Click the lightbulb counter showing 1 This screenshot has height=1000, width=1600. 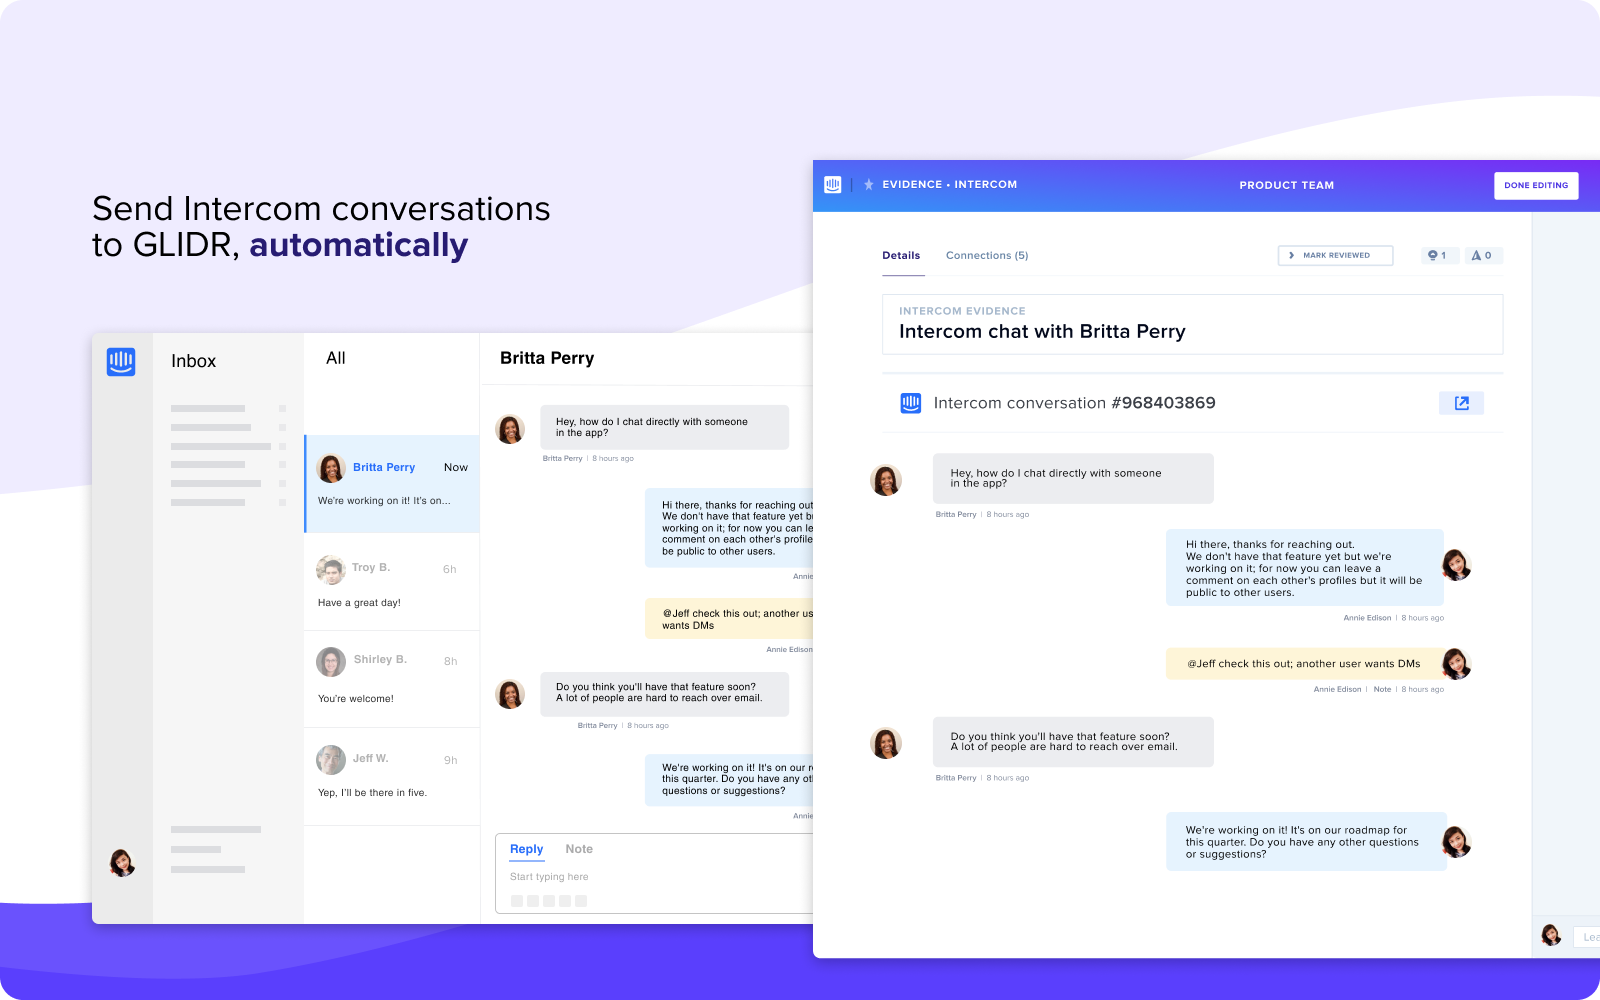coord(1438,256)
